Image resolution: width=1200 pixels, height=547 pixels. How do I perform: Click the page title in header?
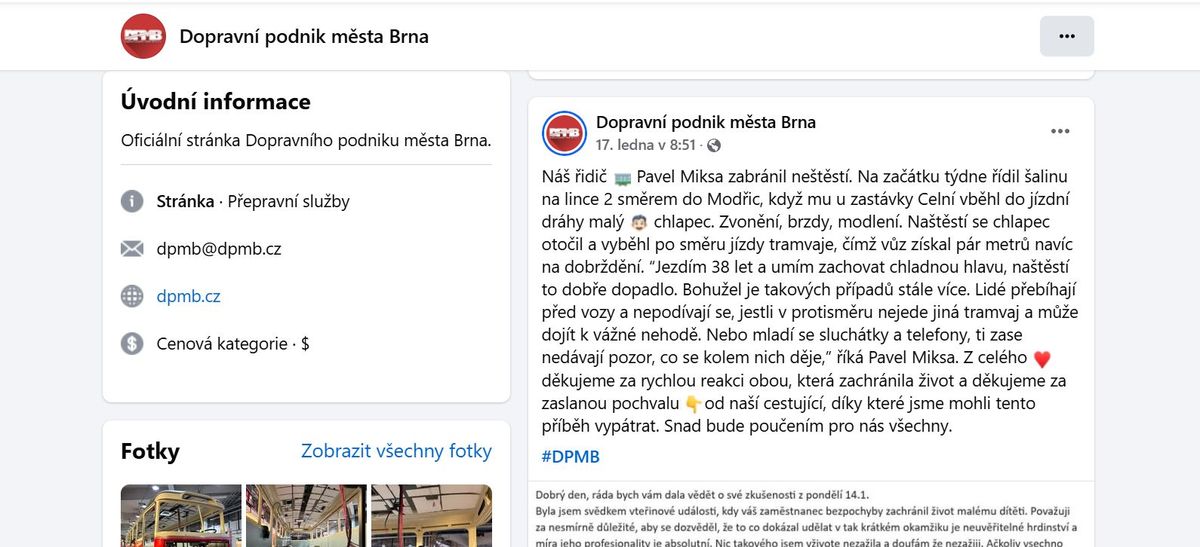(x=304, y=37)
